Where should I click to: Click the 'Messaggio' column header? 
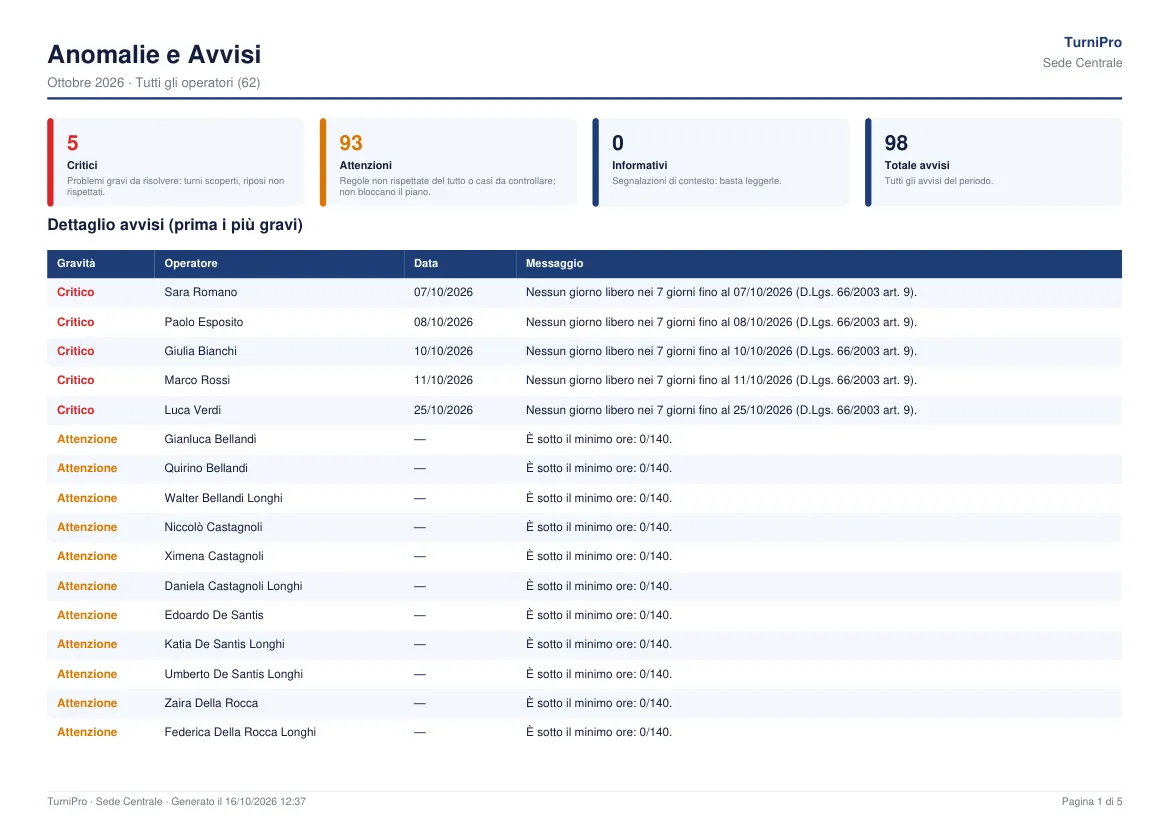pyautogui.click(x=554, y=263)
